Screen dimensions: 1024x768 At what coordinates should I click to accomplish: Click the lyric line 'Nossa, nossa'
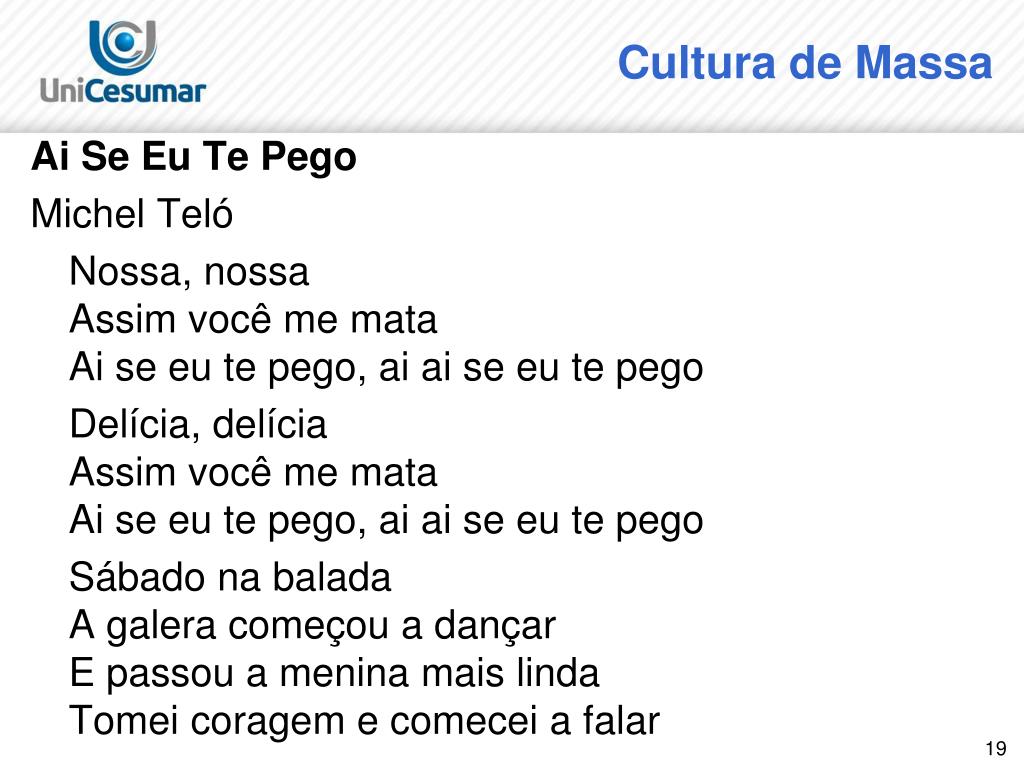(x=189, y=272)
